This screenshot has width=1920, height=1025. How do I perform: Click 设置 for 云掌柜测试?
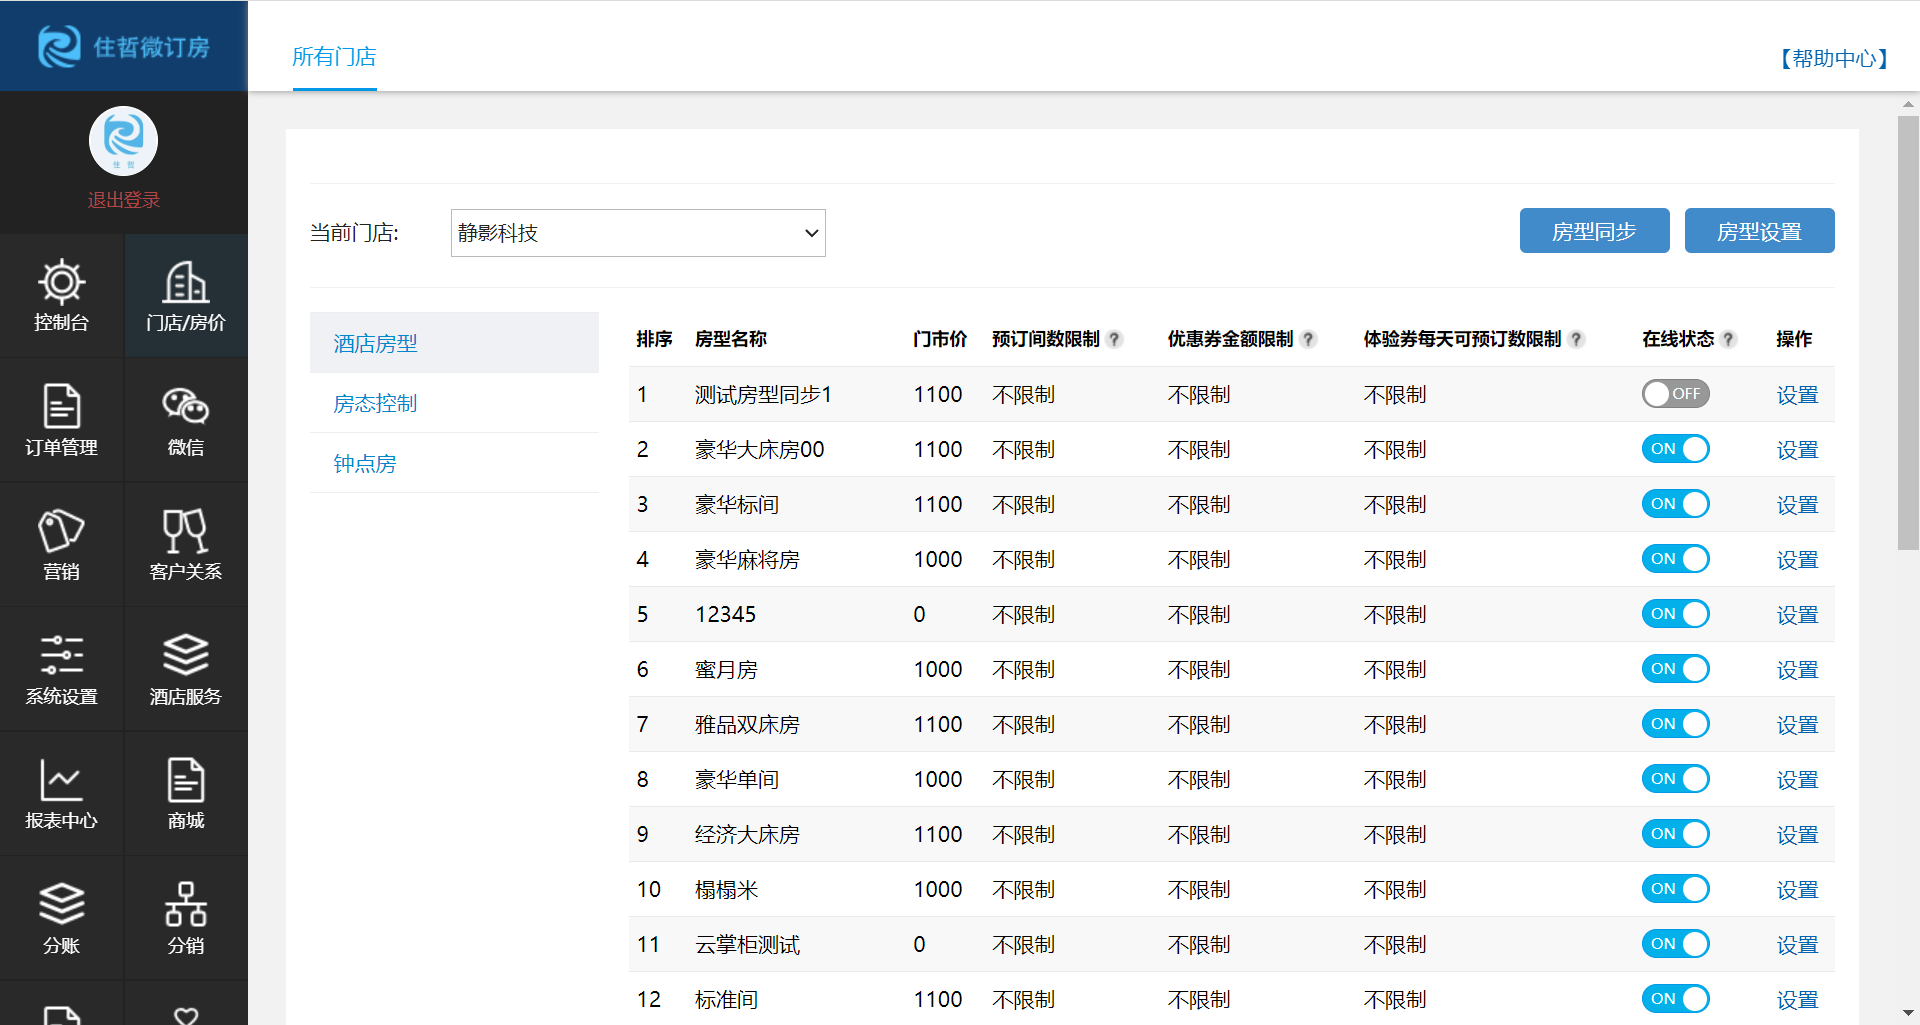(x=1797, y=945)
